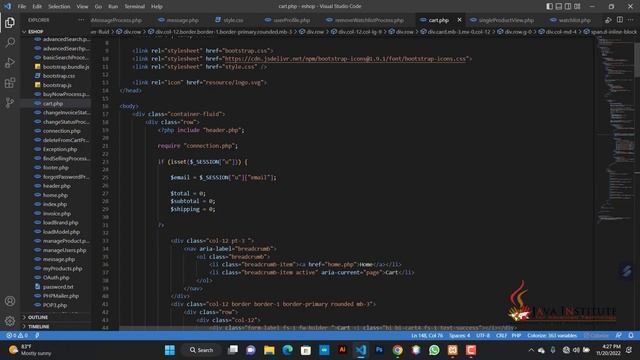
Task: Open Microsoft Edge from taskbar
Action: [x=287, y=350]
